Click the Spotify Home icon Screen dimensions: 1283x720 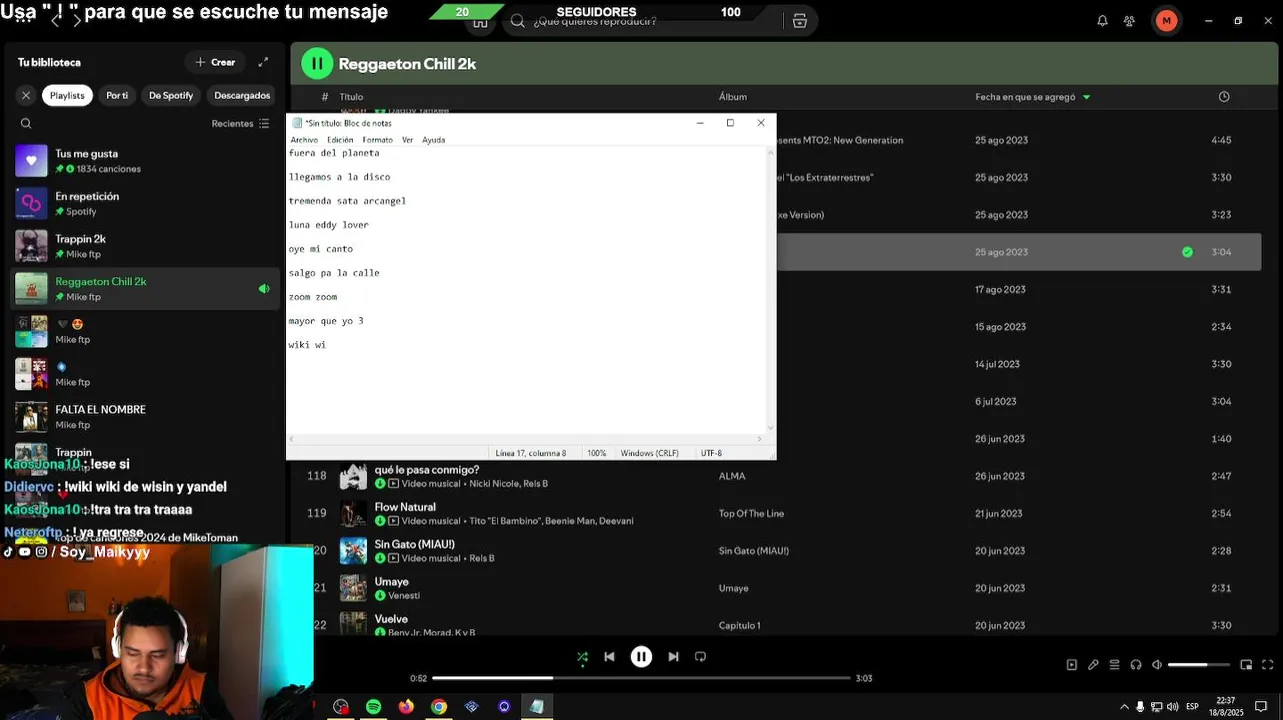[480, 21]
